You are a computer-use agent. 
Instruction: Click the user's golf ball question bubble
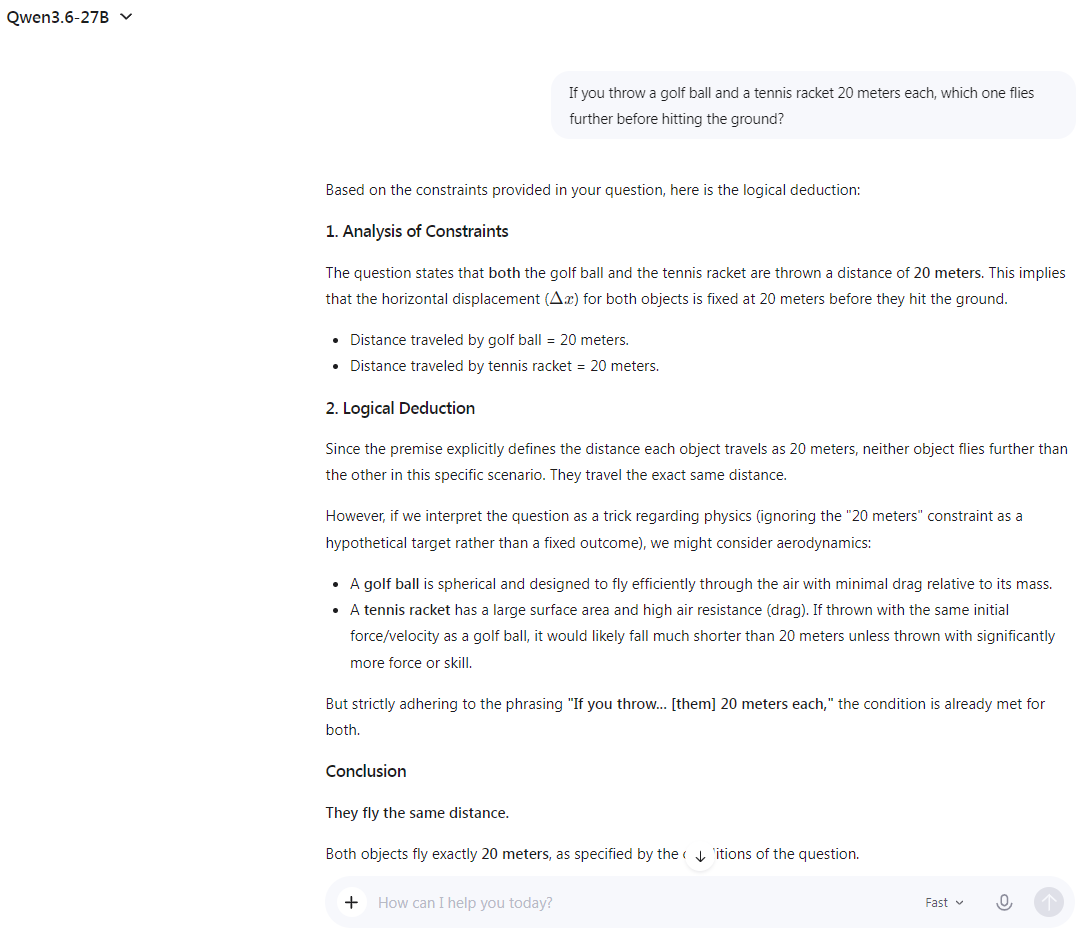pos(813,106)
